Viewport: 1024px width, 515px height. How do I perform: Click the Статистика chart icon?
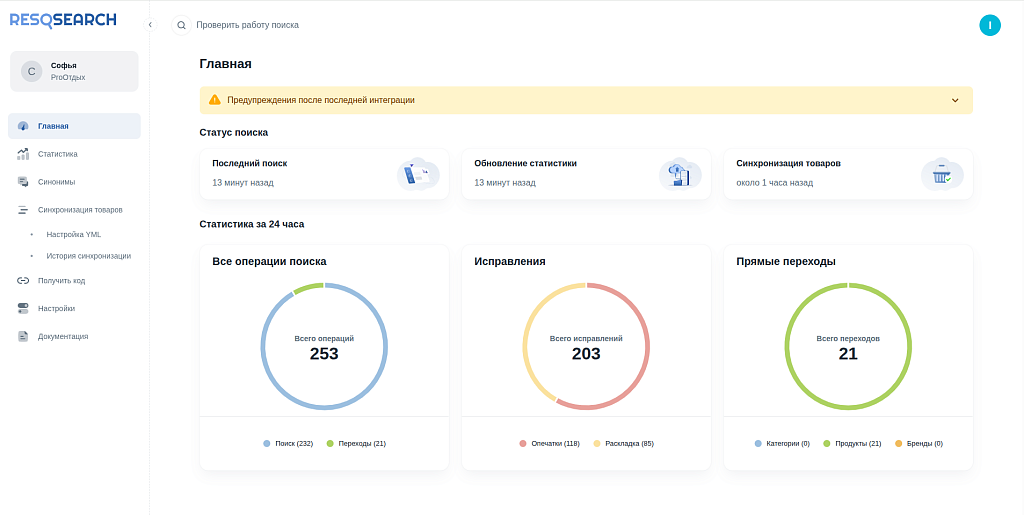pyautogui.click(x=23, y=154)
